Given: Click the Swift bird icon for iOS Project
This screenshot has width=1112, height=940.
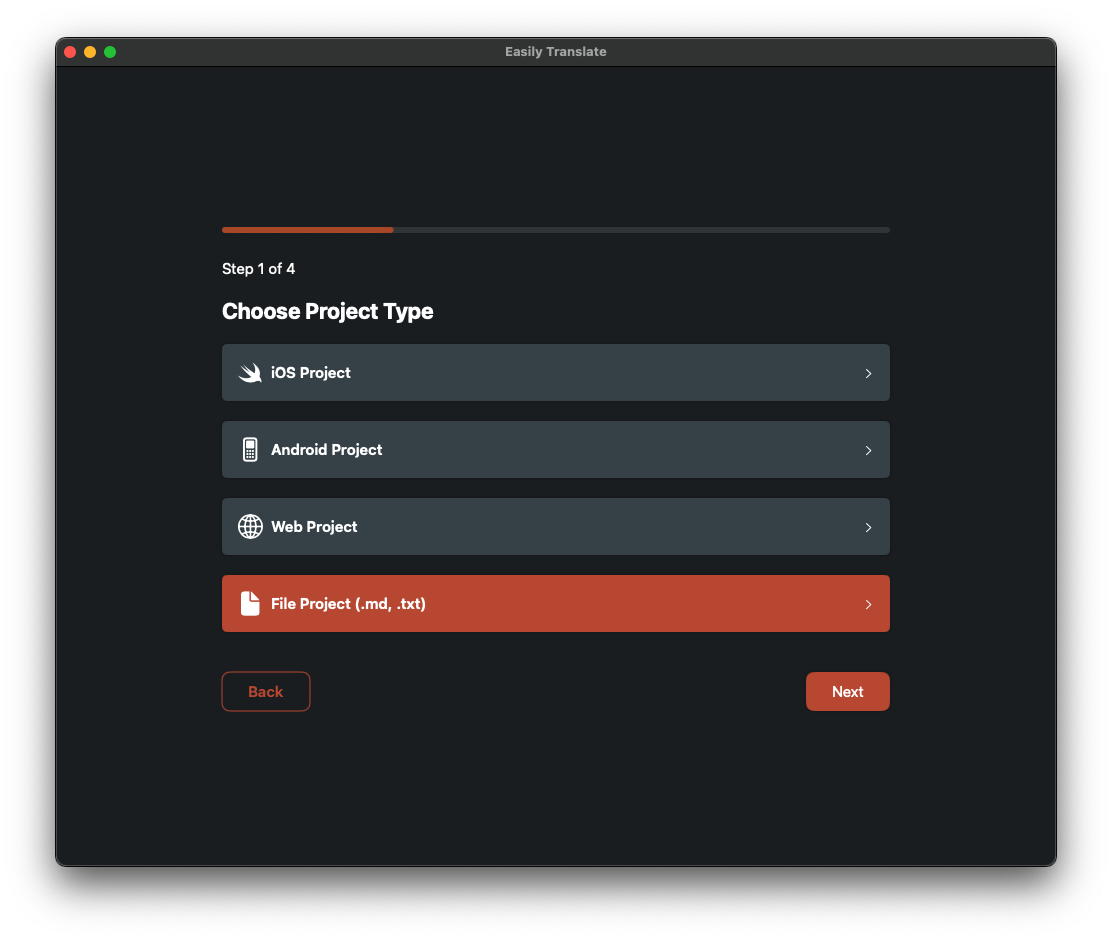Looking at the screenshot, I should [250, 372].
